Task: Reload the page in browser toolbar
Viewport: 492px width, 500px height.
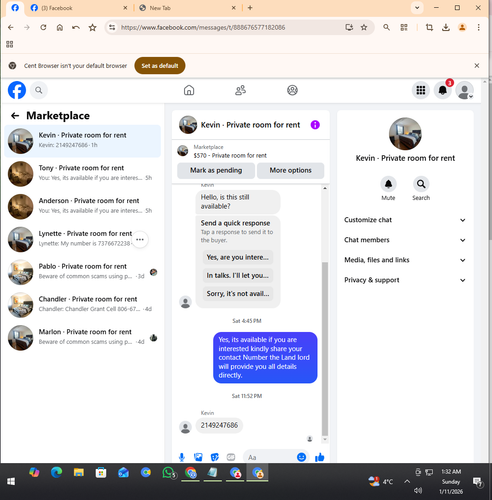Action: [x=43, y=27]
